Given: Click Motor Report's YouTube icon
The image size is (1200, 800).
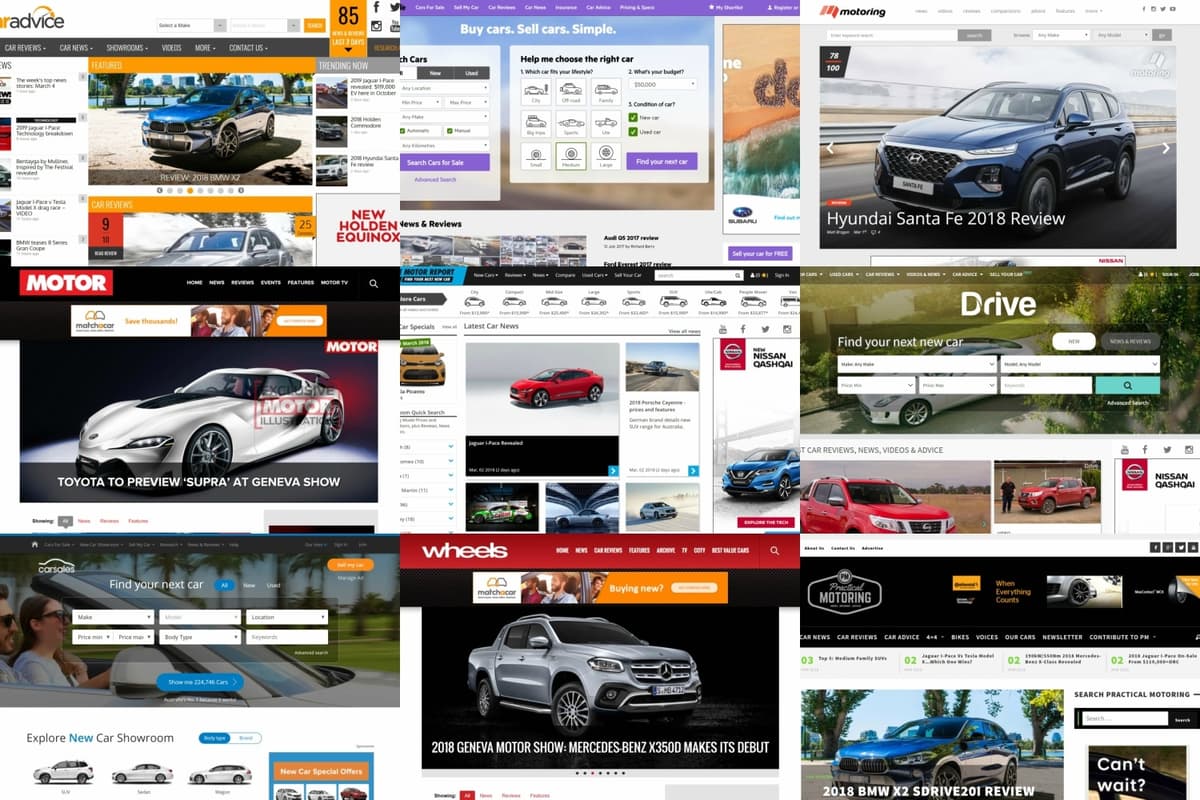Looking at the screenshot, I should tap(724, 329).
